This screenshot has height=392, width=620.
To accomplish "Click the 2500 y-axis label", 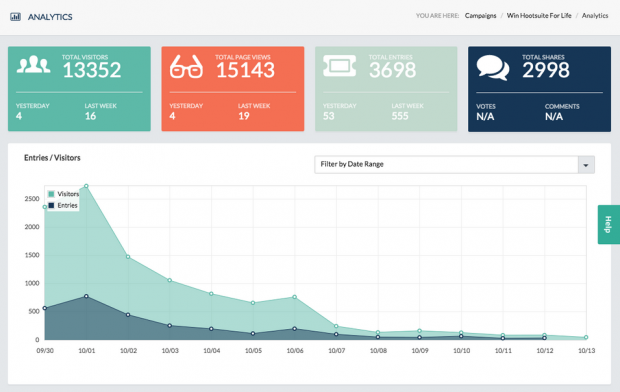I will [x=32, y=199].
